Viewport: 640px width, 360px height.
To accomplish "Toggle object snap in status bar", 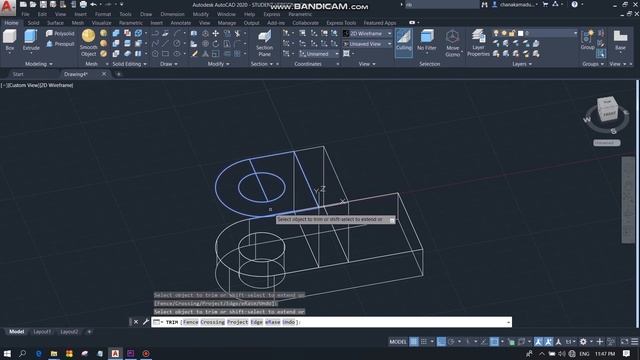I will point(494,342).
